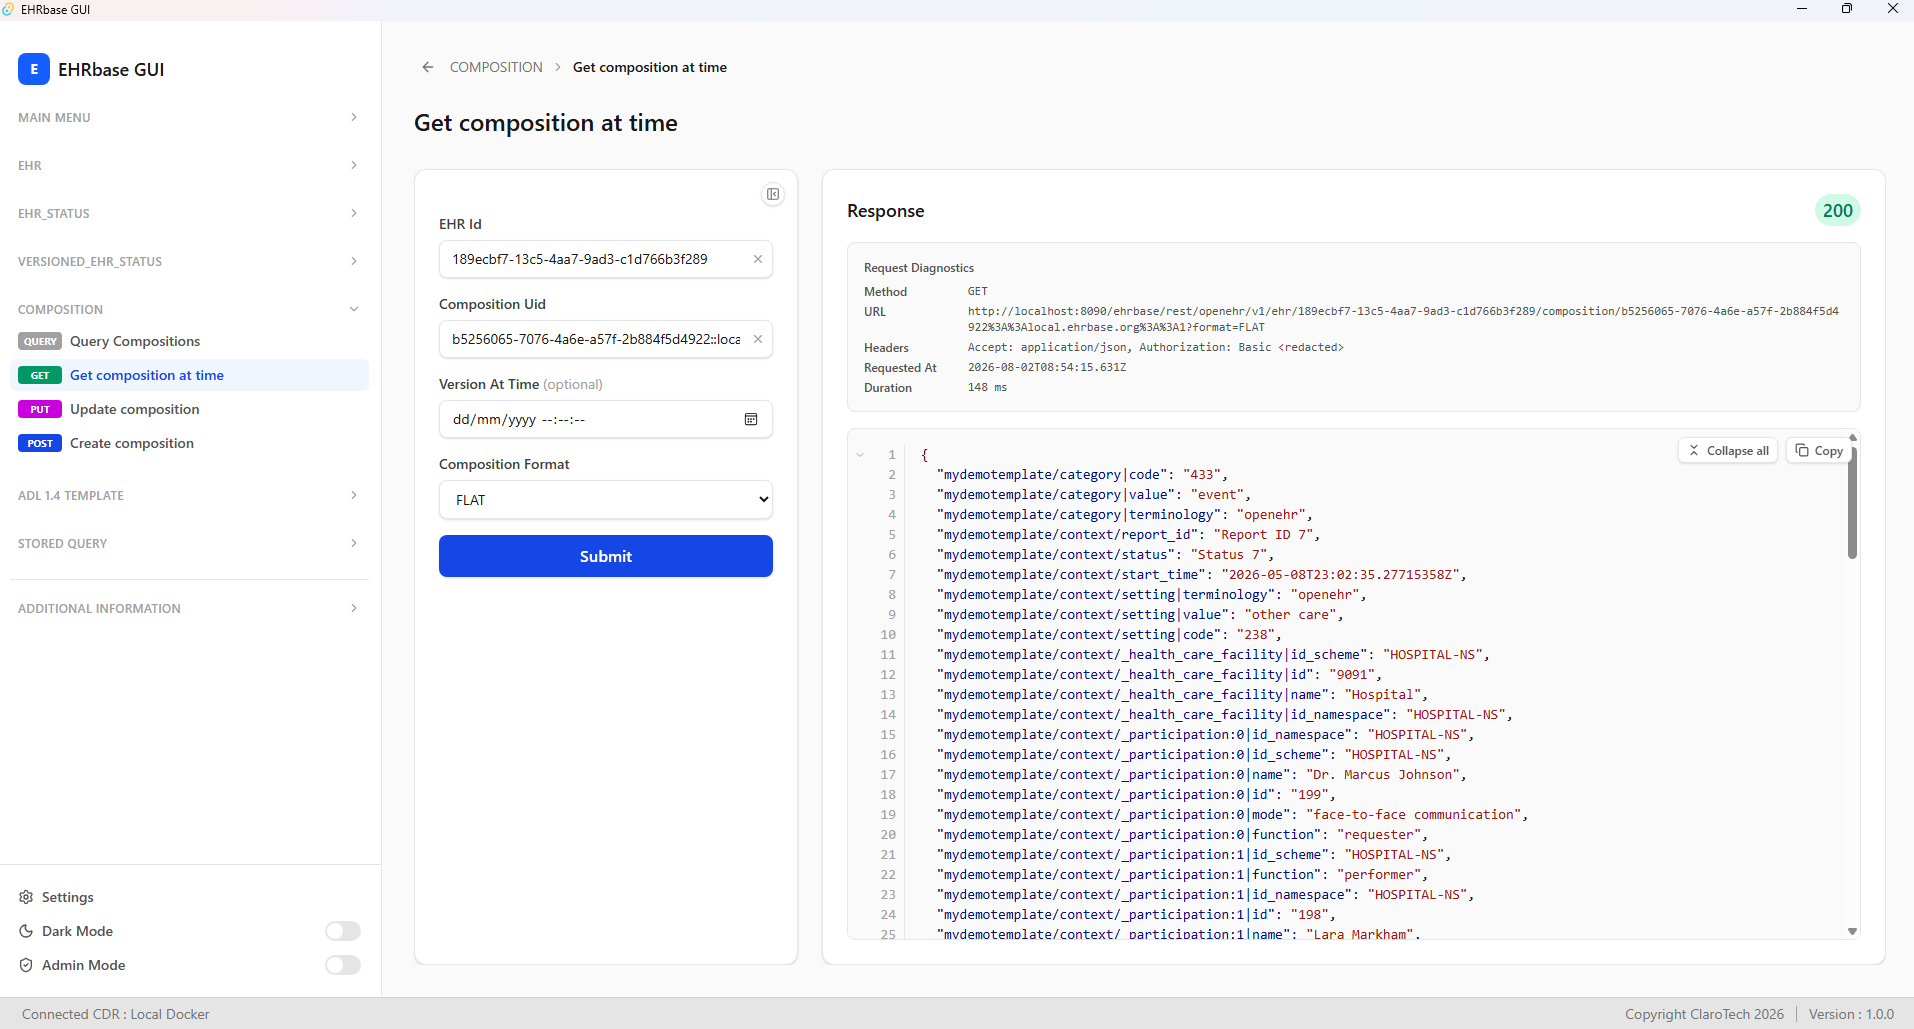The image size is (1914, 1029).
Task: Go back using the left arrow icon
Action: pos(428,67)
